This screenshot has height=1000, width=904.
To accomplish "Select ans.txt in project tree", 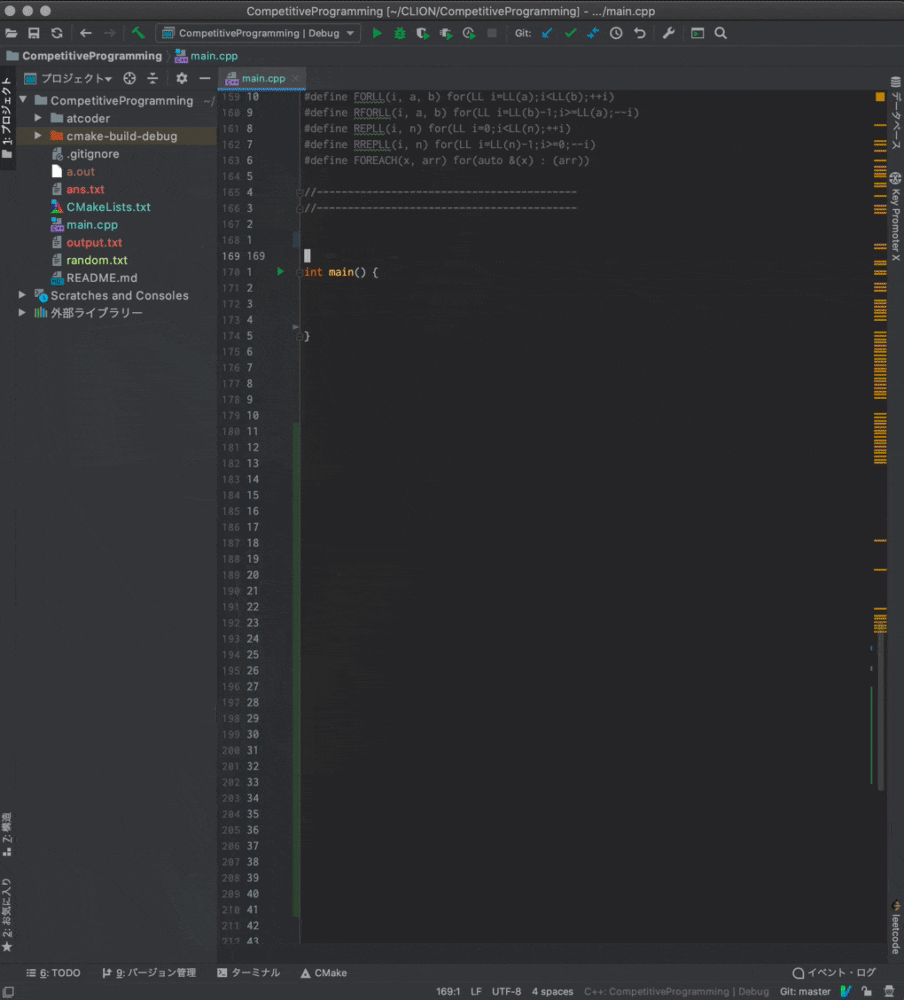I will [x=85, y=189].
